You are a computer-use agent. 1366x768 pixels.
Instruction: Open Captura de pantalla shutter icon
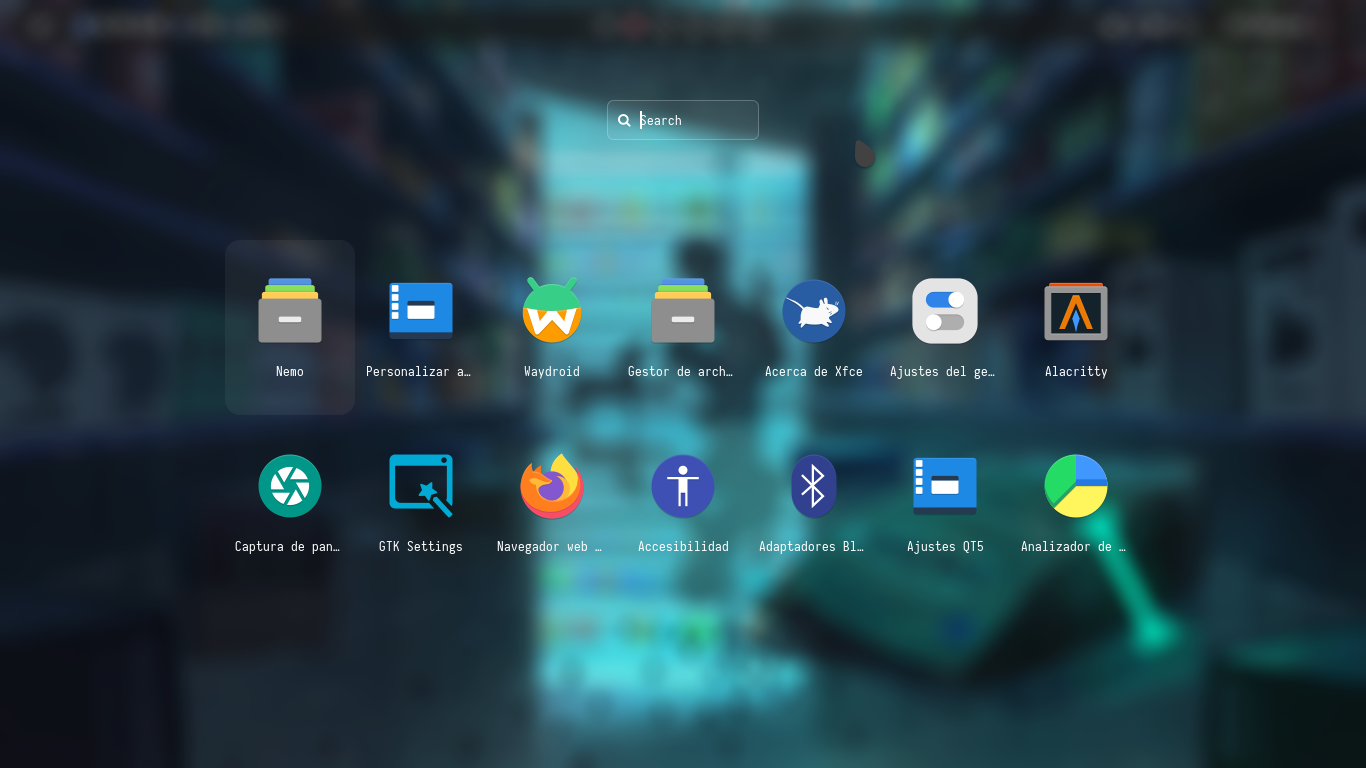click(290, 486)
